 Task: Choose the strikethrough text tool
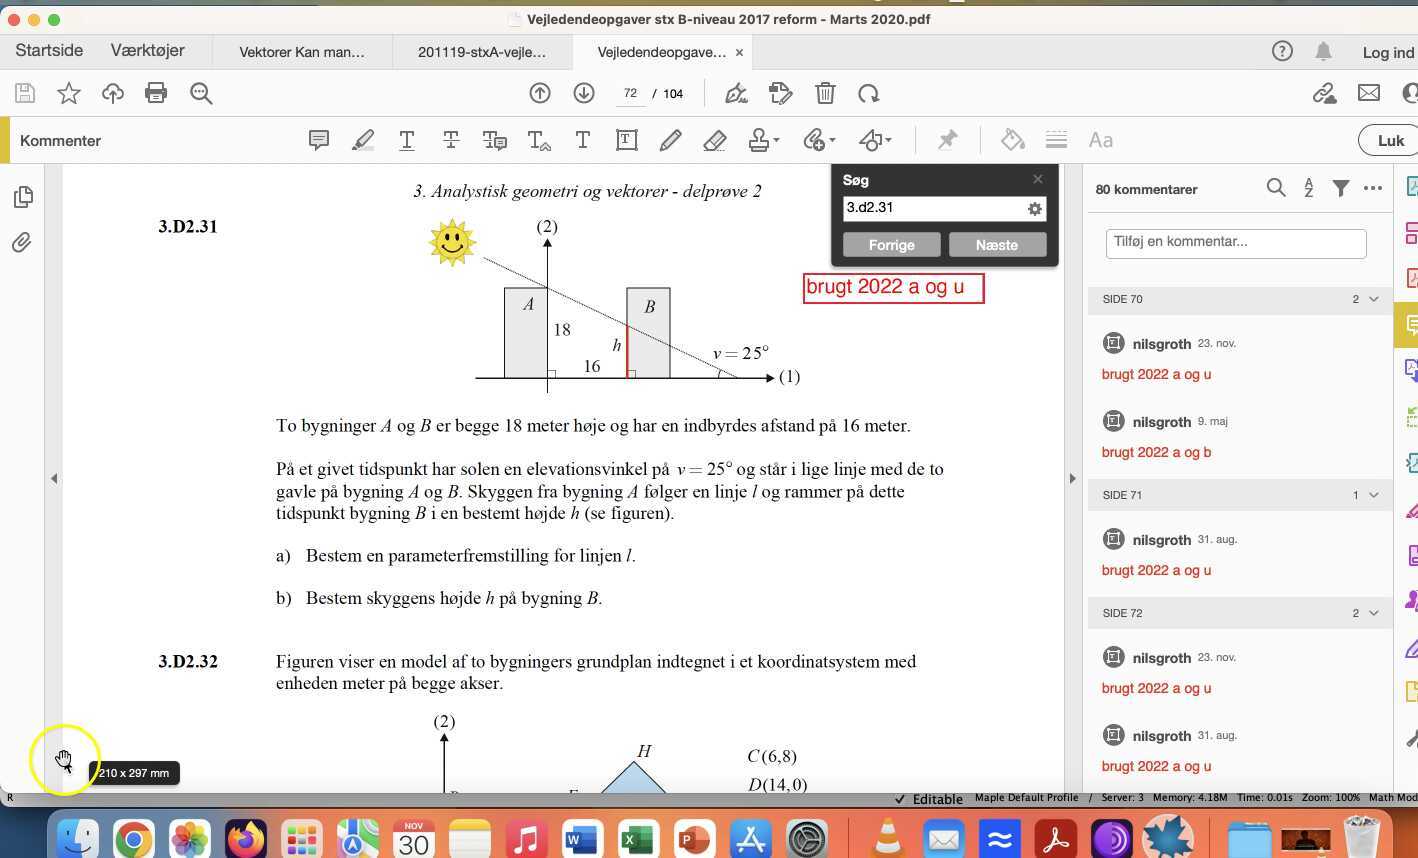pos(451,141)
